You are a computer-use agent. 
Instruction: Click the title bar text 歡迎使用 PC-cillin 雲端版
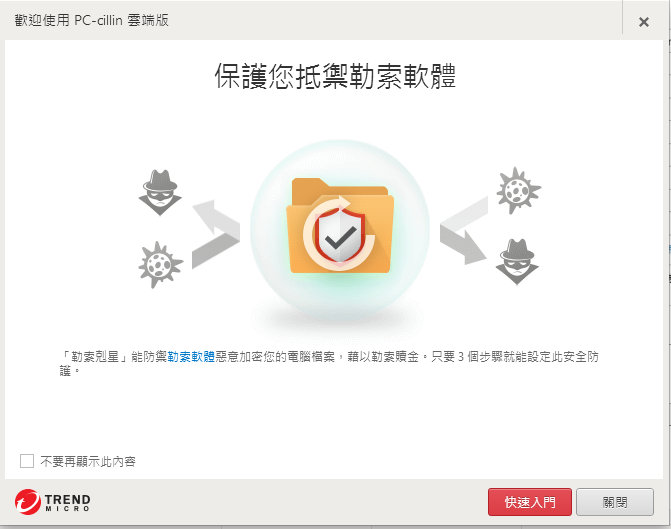(92, 20)
